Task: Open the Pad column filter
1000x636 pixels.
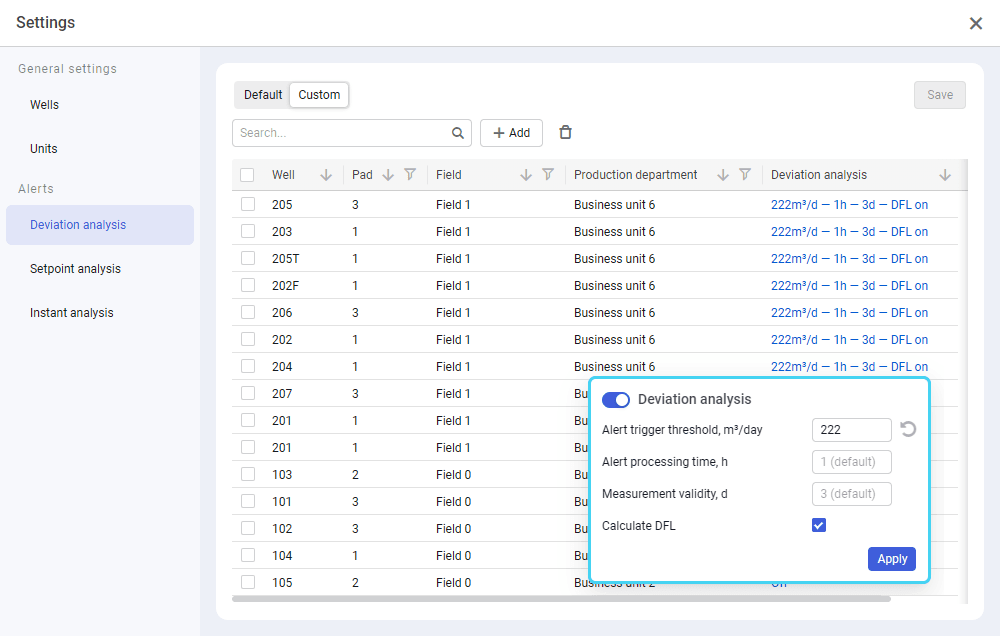Action: 410,174
